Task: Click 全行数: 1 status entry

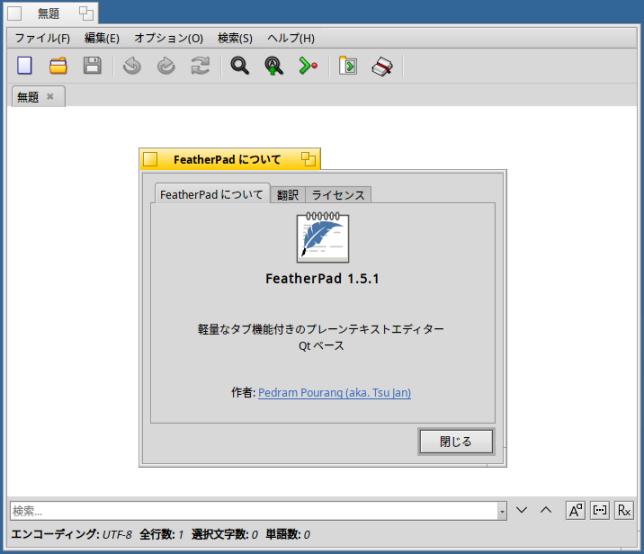Action: pyautogui.click(x=161, y=534)
